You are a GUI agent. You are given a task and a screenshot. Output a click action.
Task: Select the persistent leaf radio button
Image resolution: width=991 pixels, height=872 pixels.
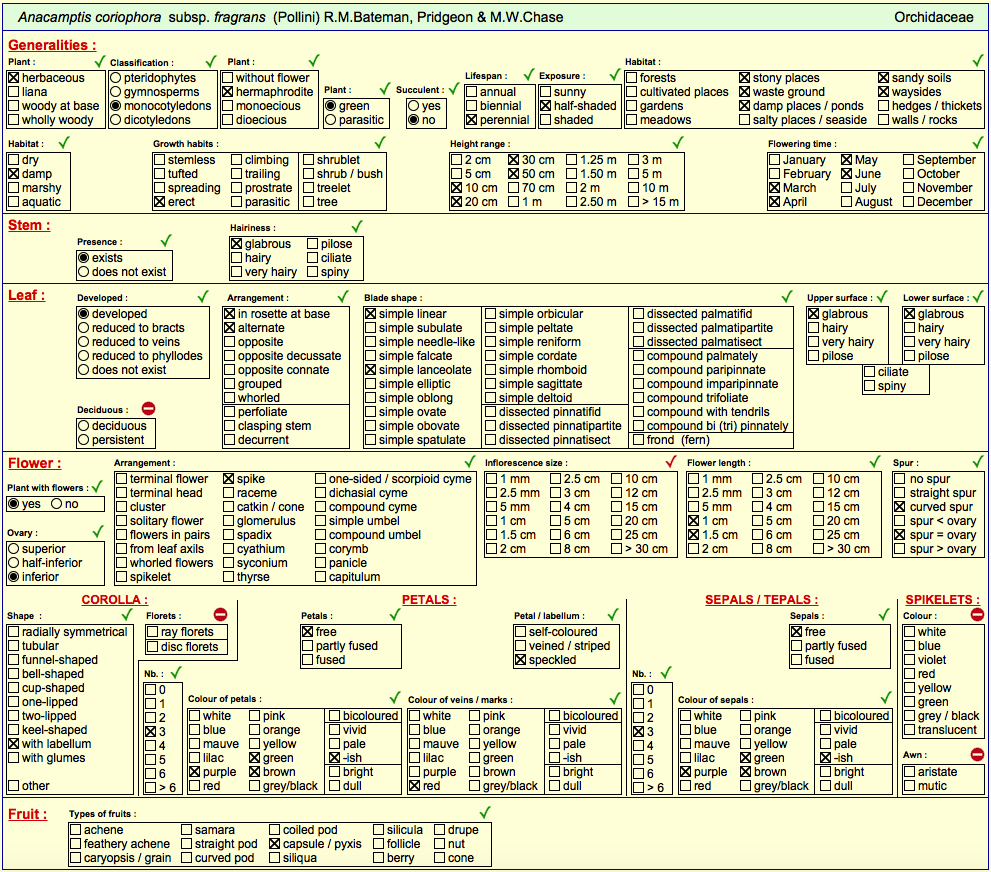[83, 440]
